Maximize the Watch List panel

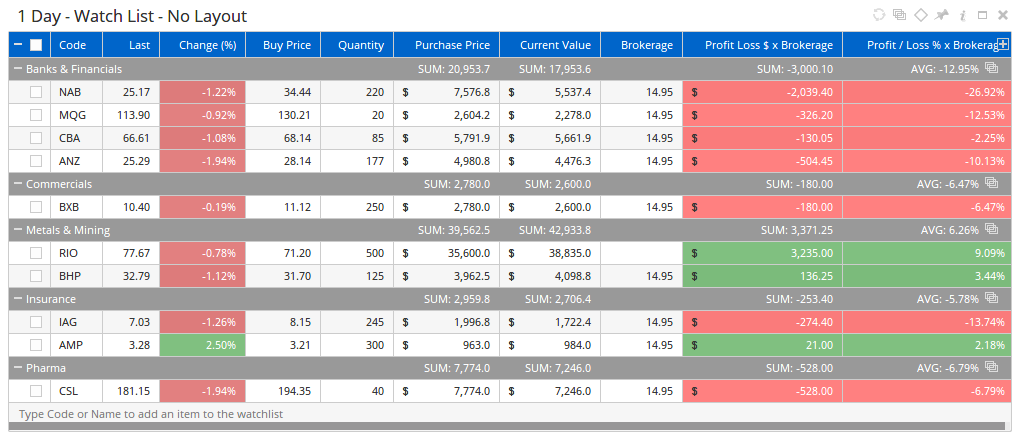[982, 15]
